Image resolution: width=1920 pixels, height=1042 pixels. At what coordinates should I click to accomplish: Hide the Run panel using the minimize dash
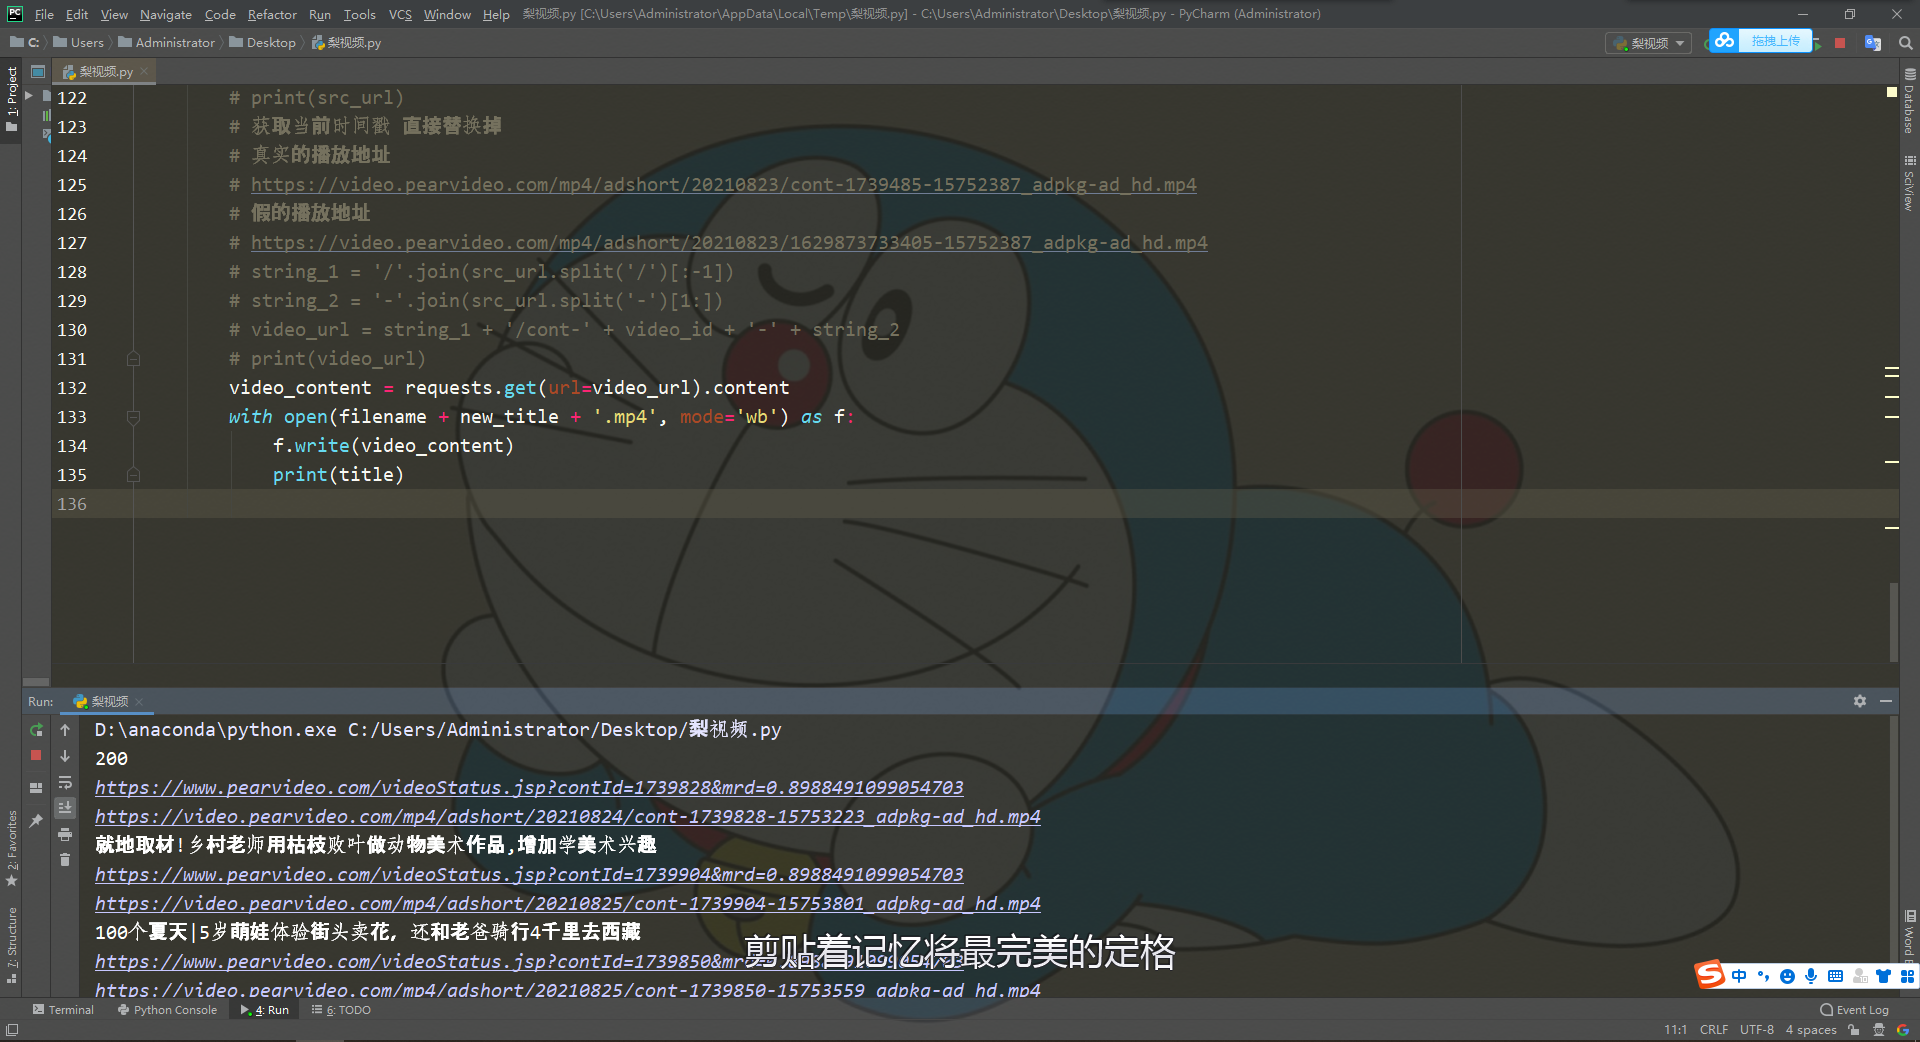[x=1886, y=701]
